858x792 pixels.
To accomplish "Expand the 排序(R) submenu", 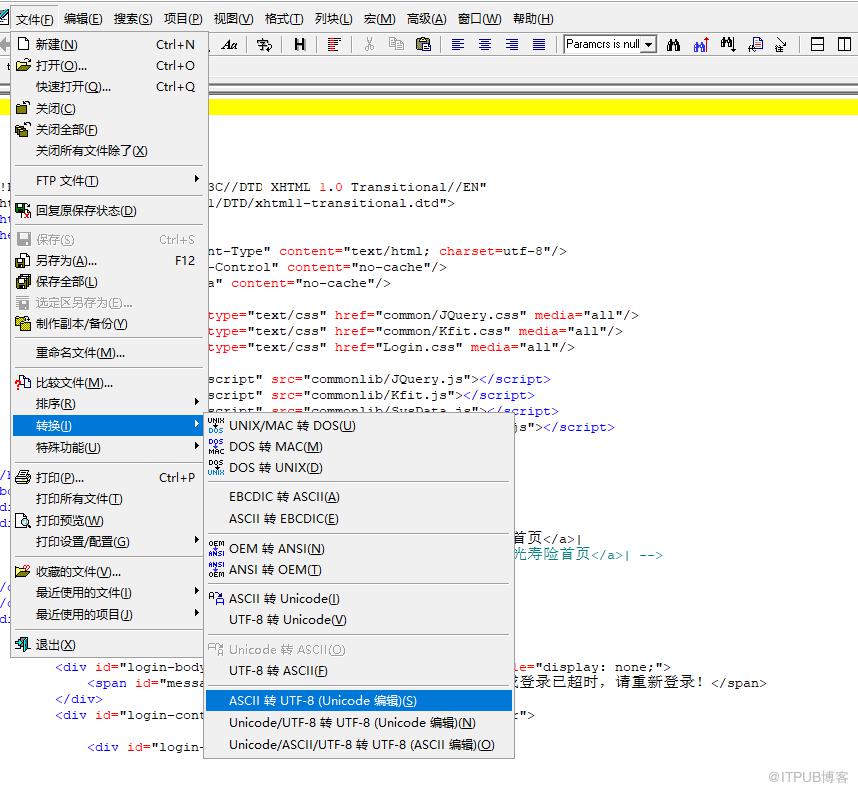I will tap(108, 404).
